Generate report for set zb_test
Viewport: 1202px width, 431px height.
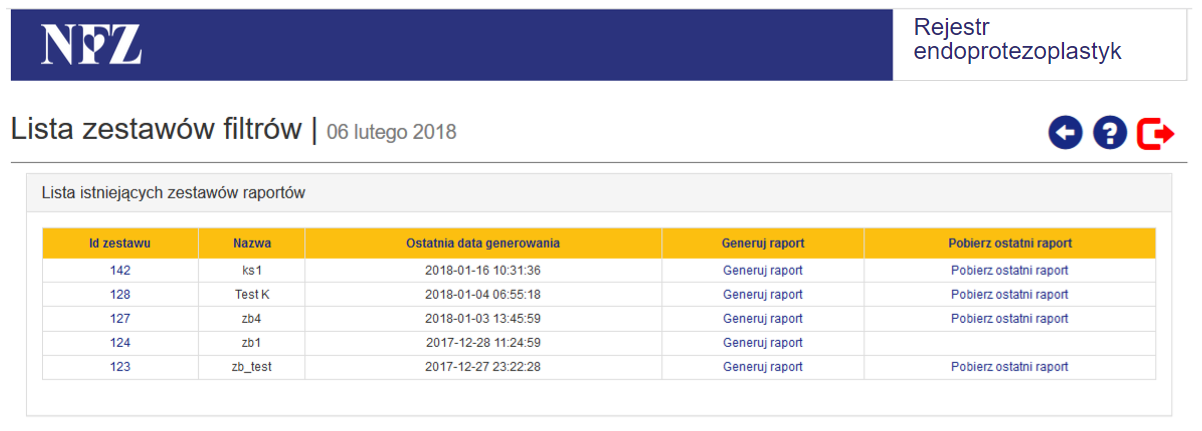pyautogui.click(x=762, y=367)
